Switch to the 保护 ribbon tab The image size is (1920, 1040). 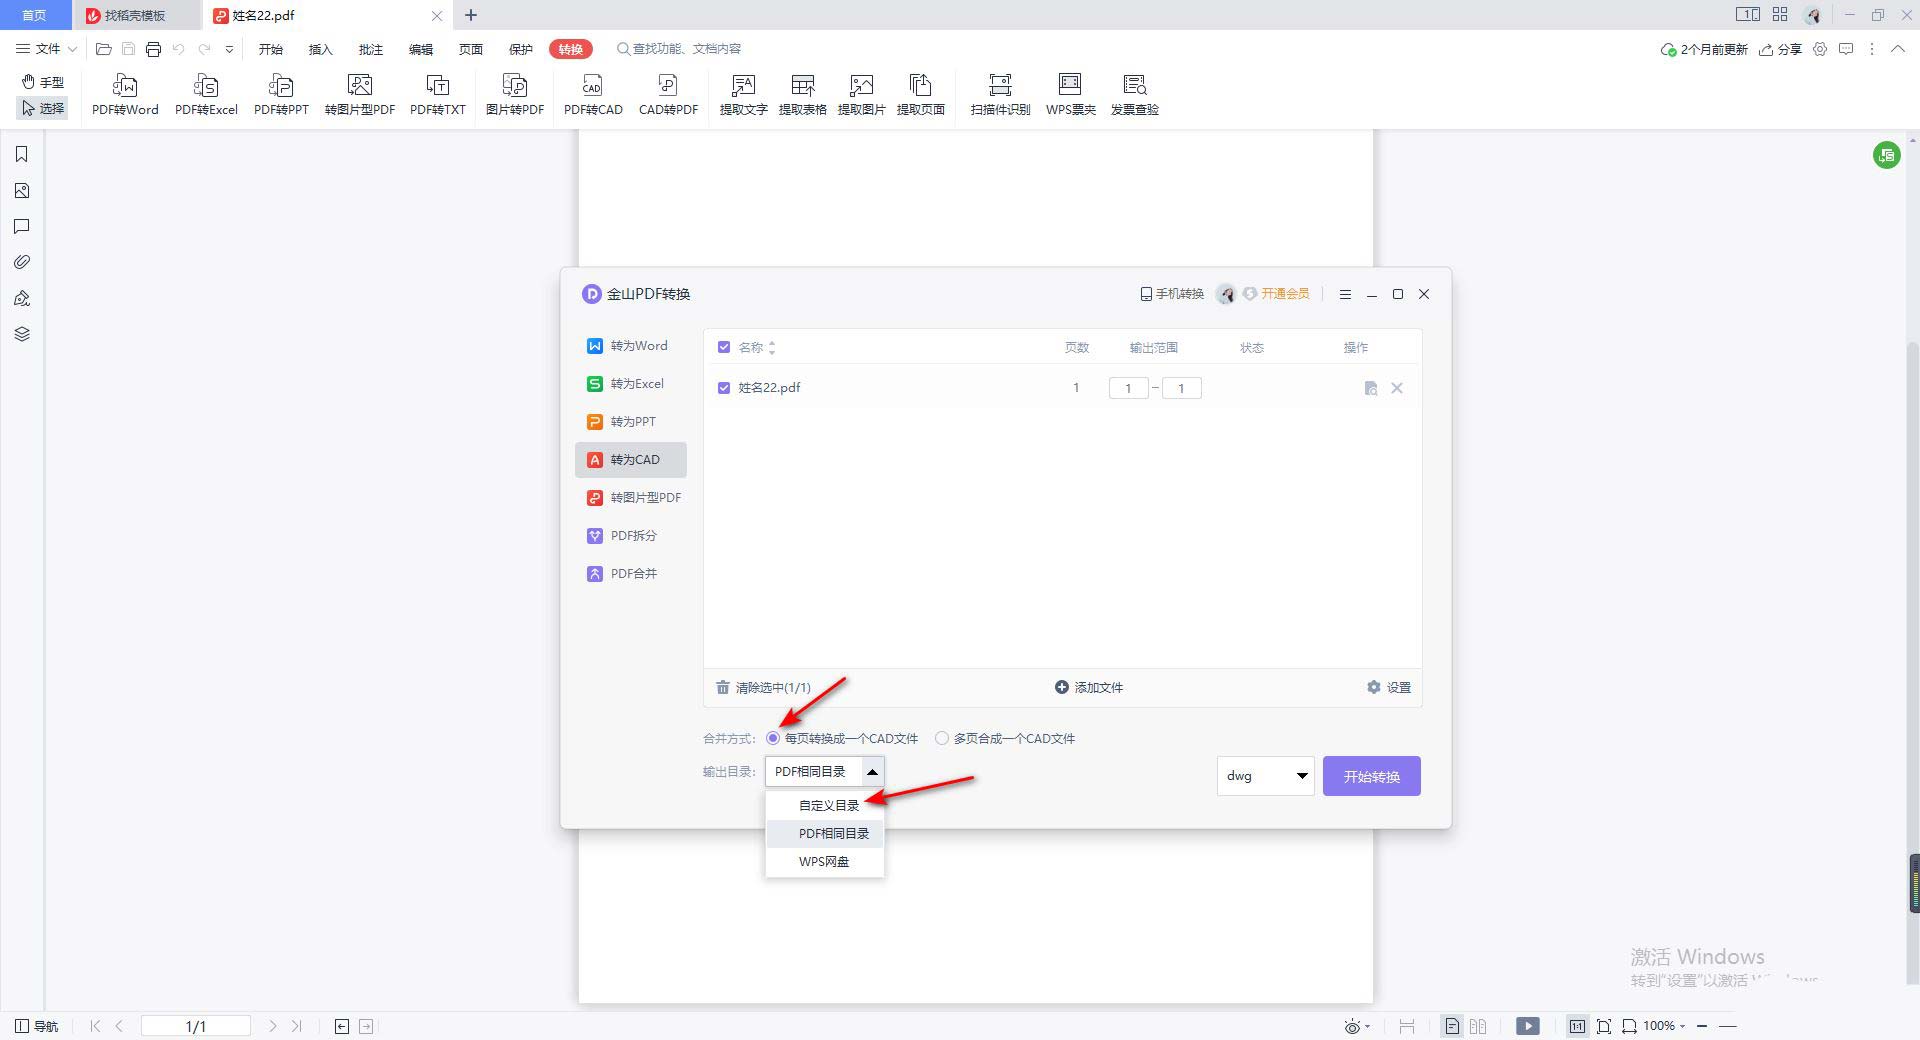click(520, 49)
